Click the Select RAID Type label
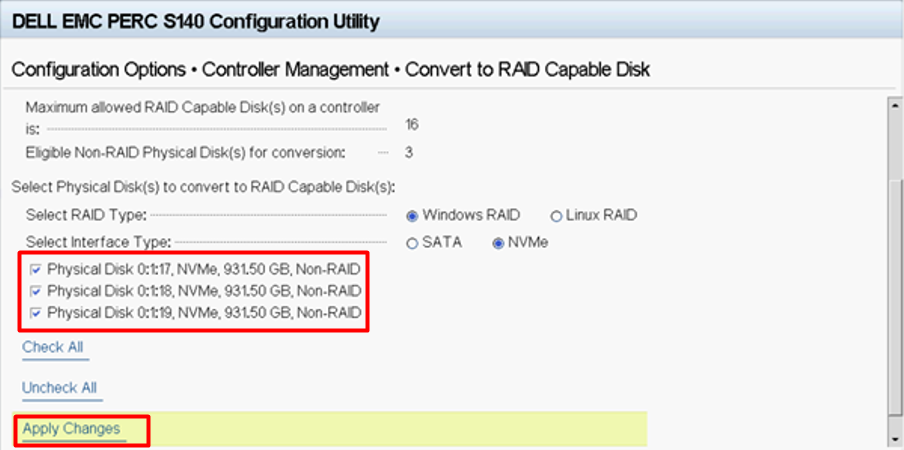This screenshot has height=450, width=904. click(86, 215)
